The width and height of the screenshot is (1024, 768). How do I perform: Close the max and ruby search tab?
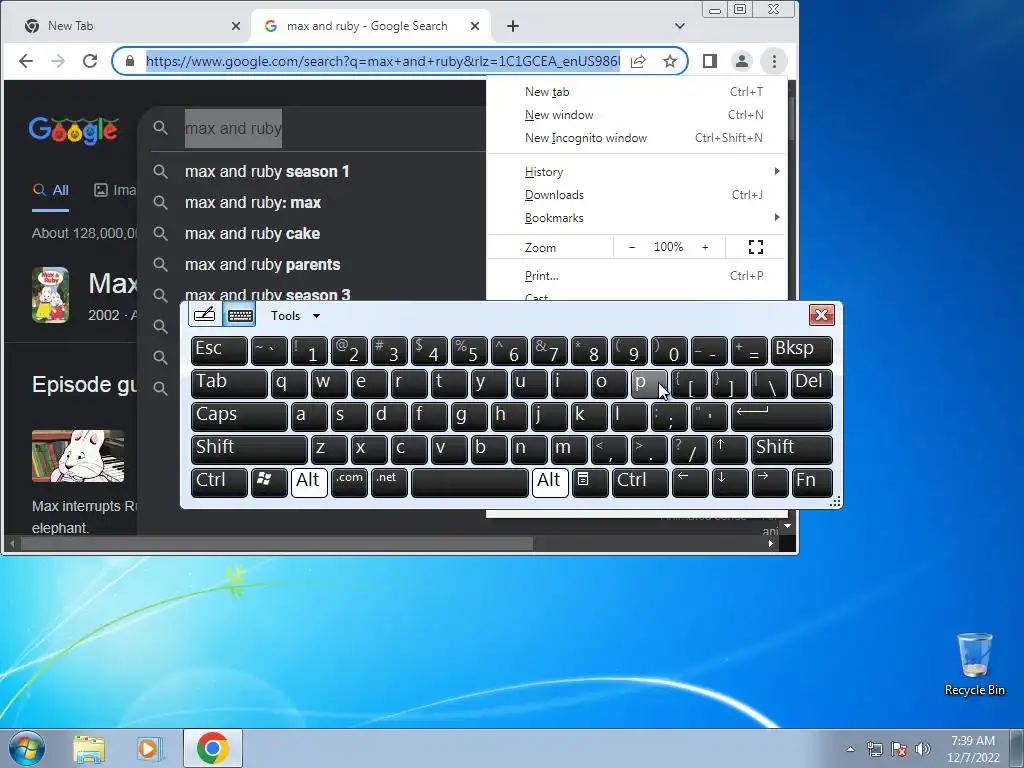click(475, 26)
